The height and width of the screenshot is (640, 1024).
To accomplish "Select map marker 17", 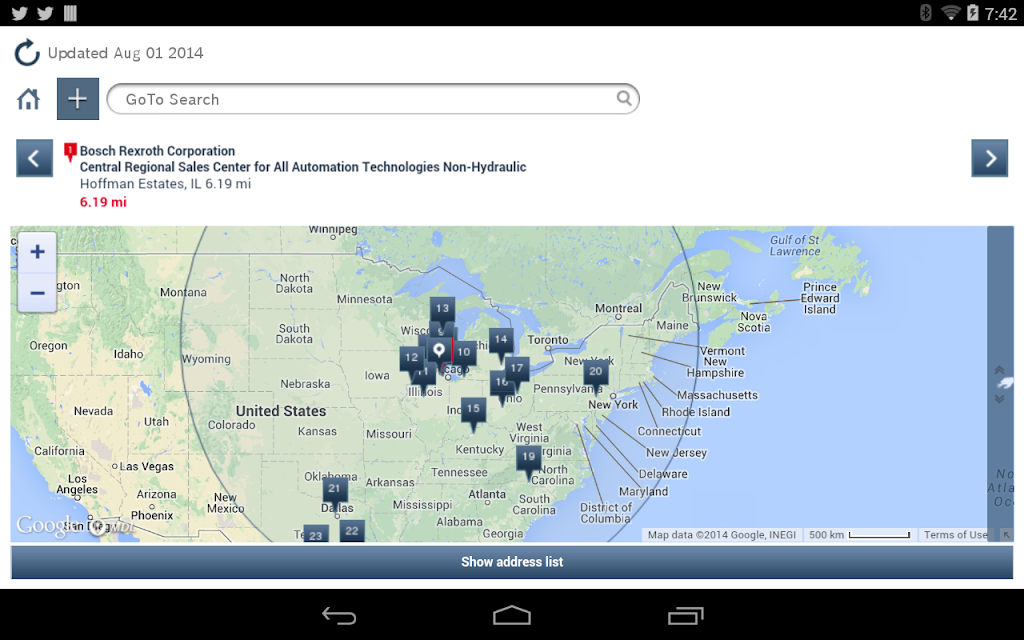I will pyautogui.click(x=517, y=370).
